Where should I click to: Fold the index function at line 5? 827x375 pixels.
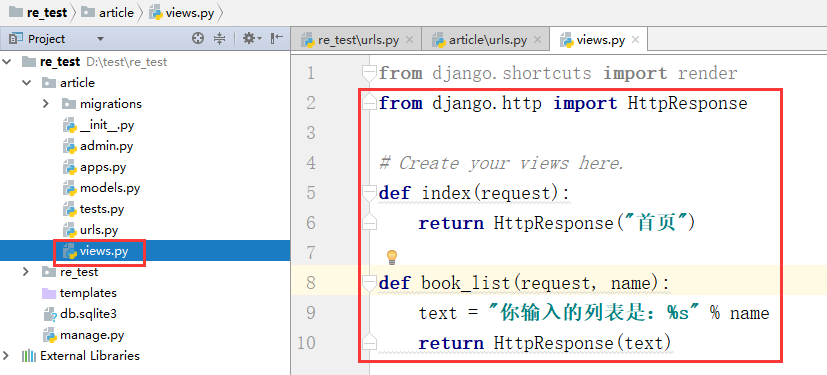click(370, 193)
